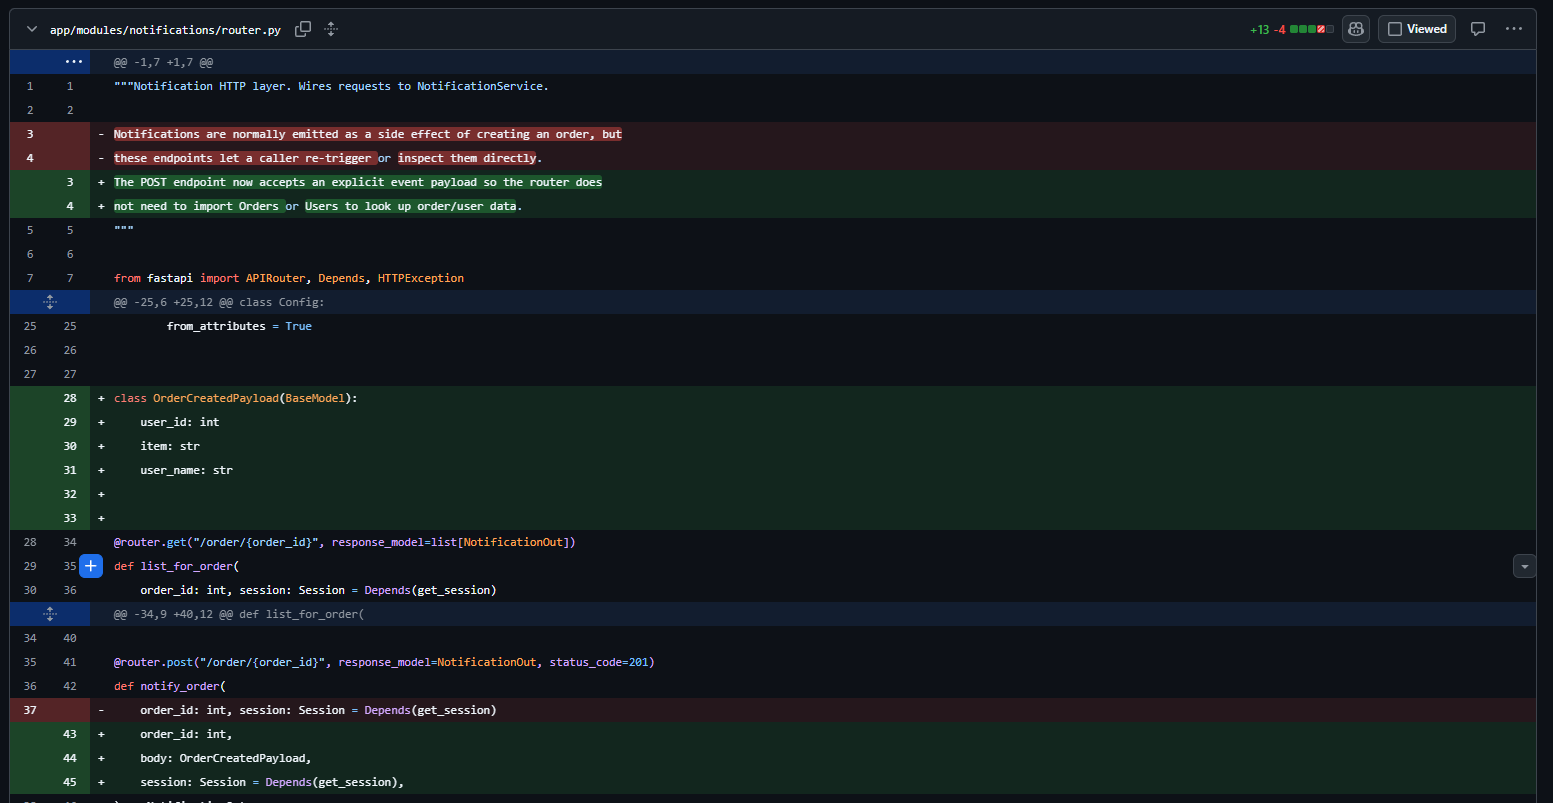Click removed line 'order_id: int, session: Session'
The image size is (1553, 803).
pyautogui.click(x=318, y=710)
